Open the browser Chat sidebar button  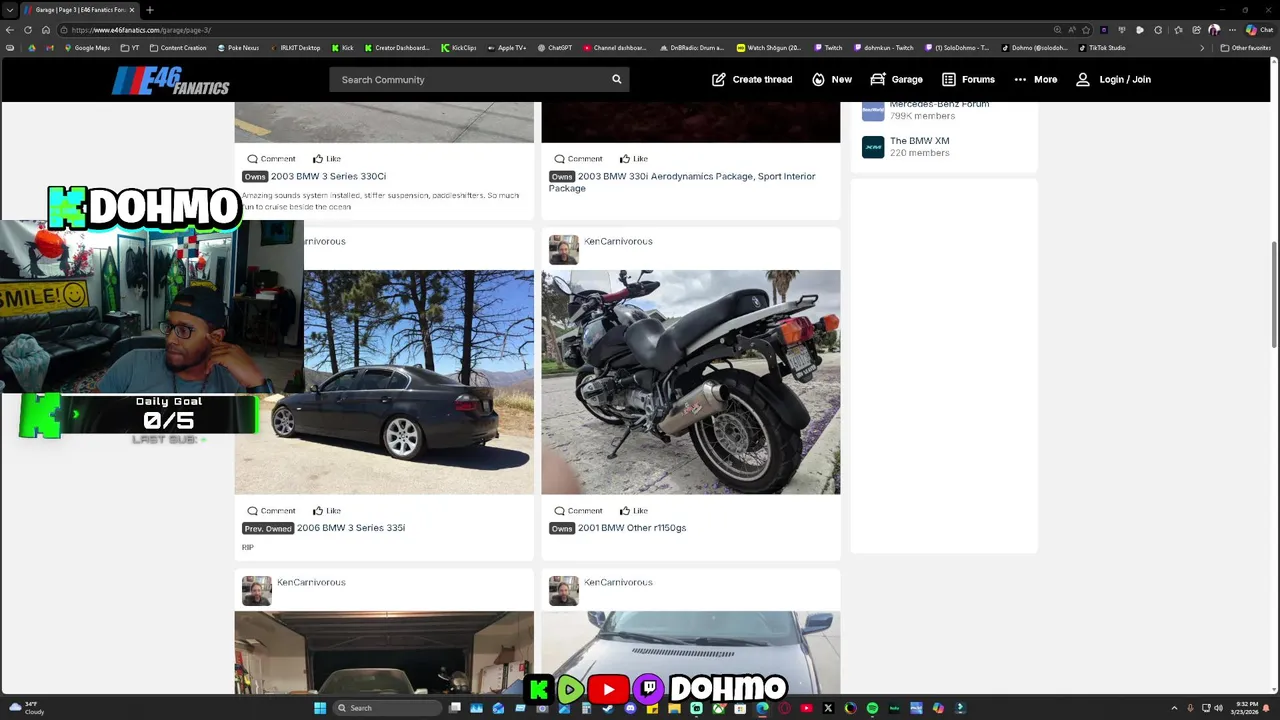[x=1259, y=30]
